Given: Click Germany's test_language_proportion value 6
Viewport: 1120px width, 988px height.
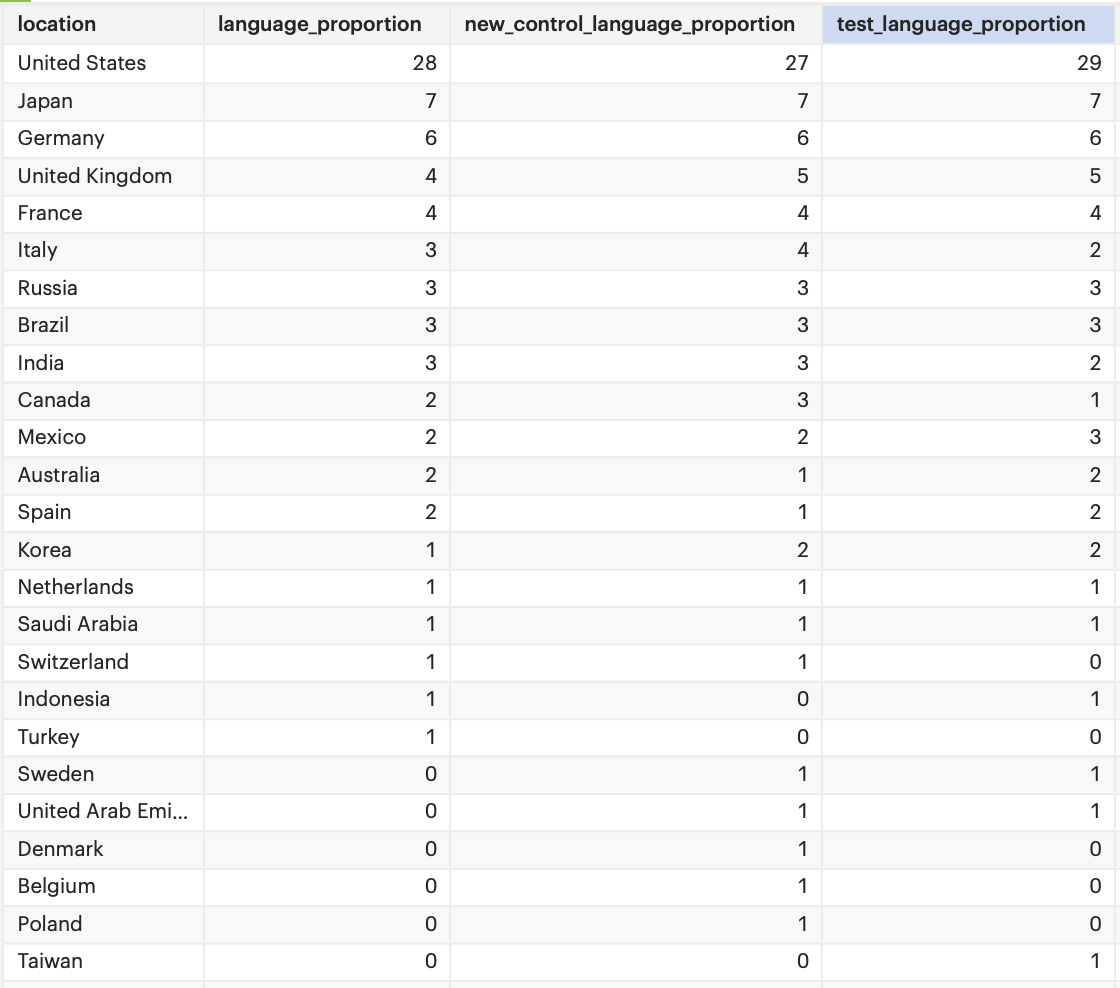Looking at the screenshot, I should tap(1096, 138).
